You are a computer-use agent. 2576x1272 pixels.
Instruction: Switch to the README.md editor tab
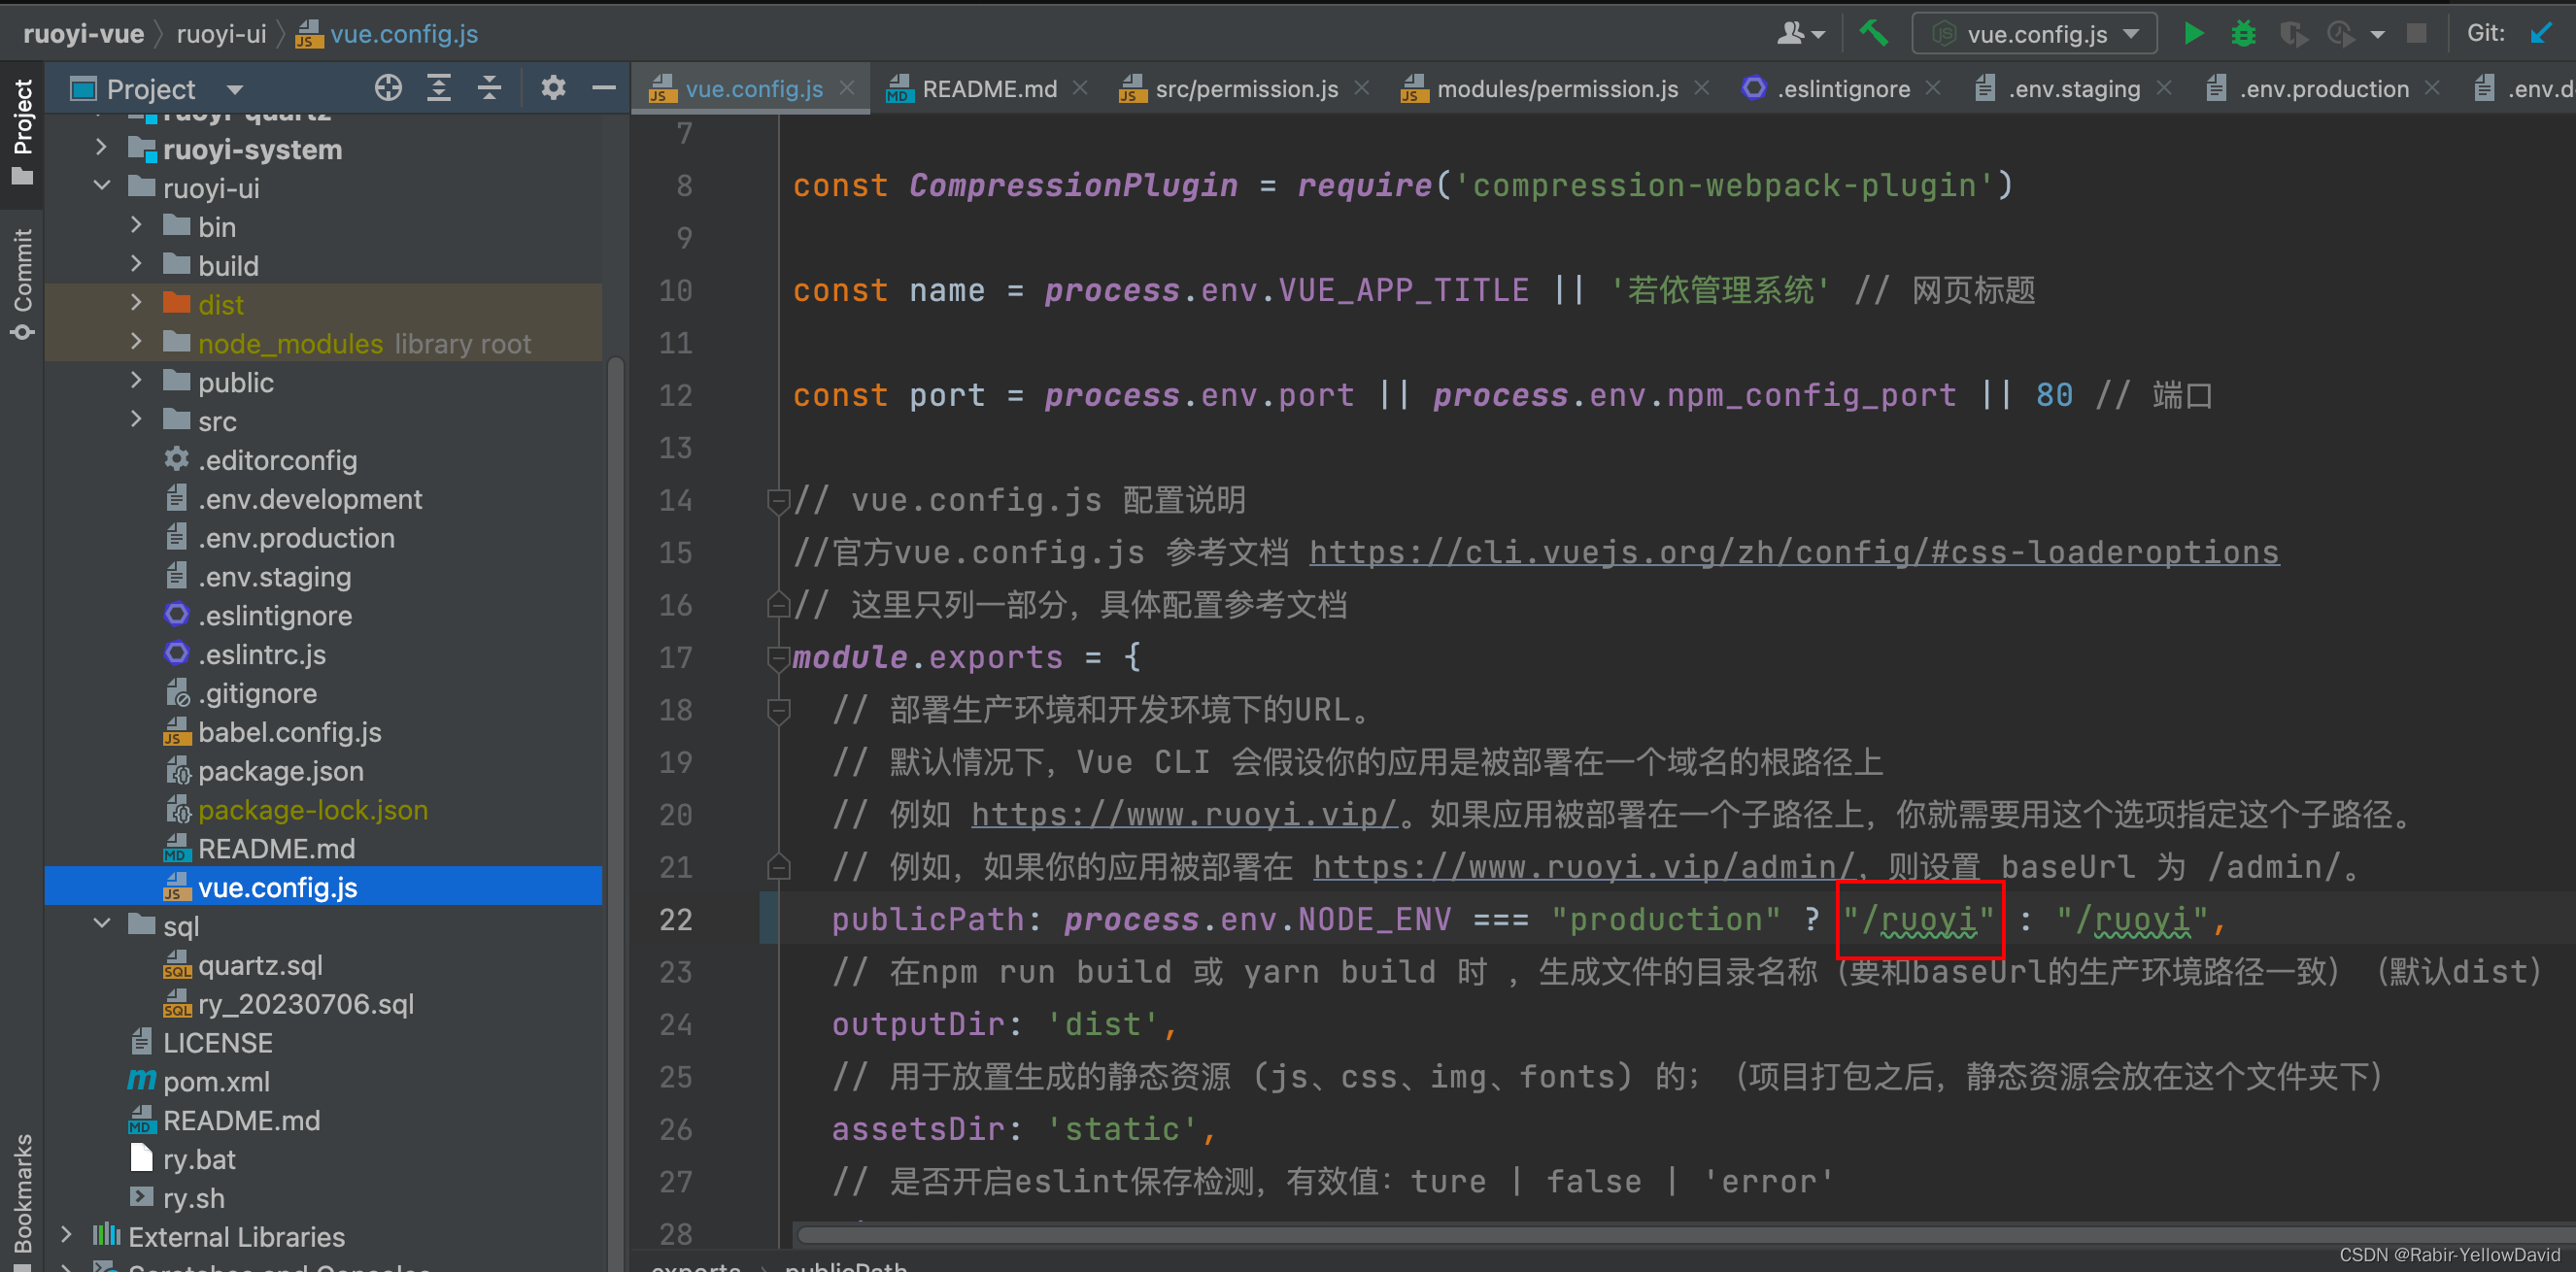tap(988, 89)
